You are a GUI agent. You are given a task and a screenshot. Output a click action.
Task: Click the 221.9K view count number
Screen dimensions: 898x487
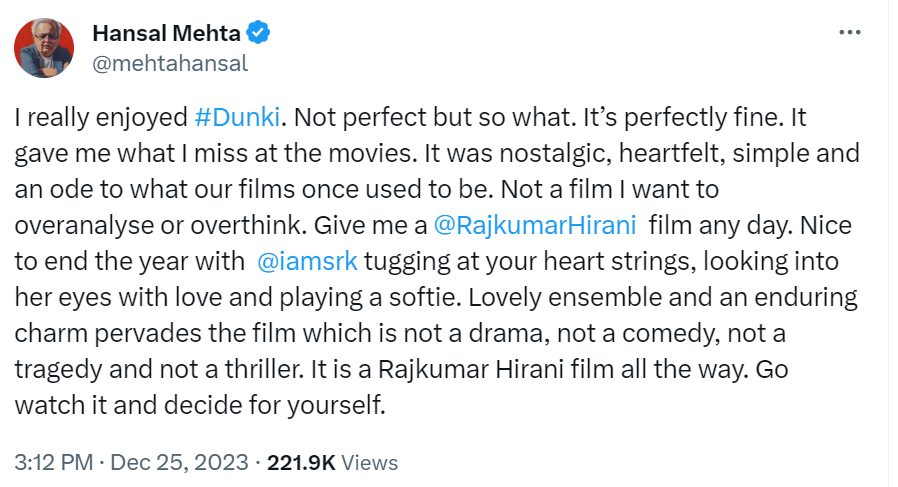301,462
